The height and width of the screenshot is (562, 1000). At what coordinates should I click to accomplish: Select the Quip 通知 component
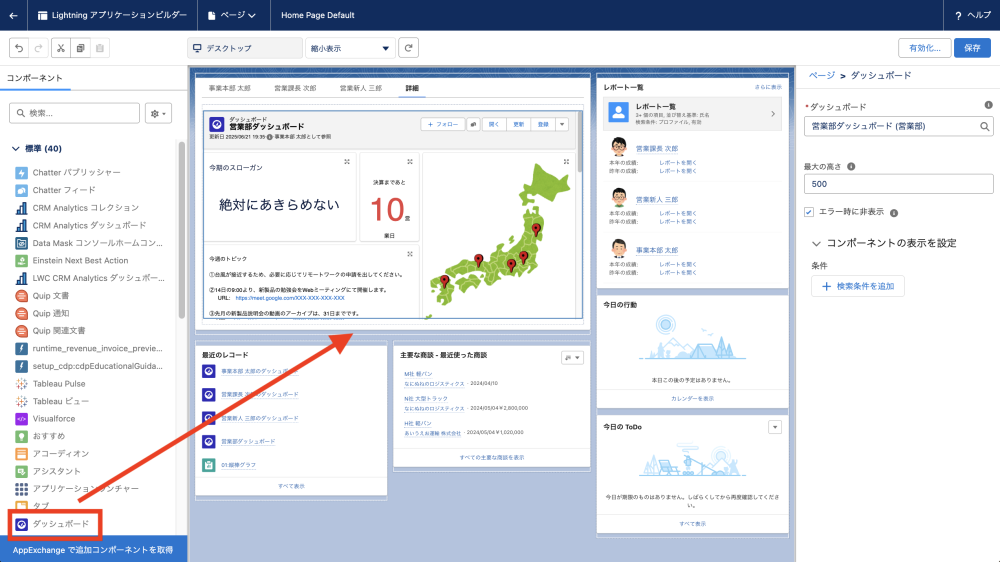50,313
